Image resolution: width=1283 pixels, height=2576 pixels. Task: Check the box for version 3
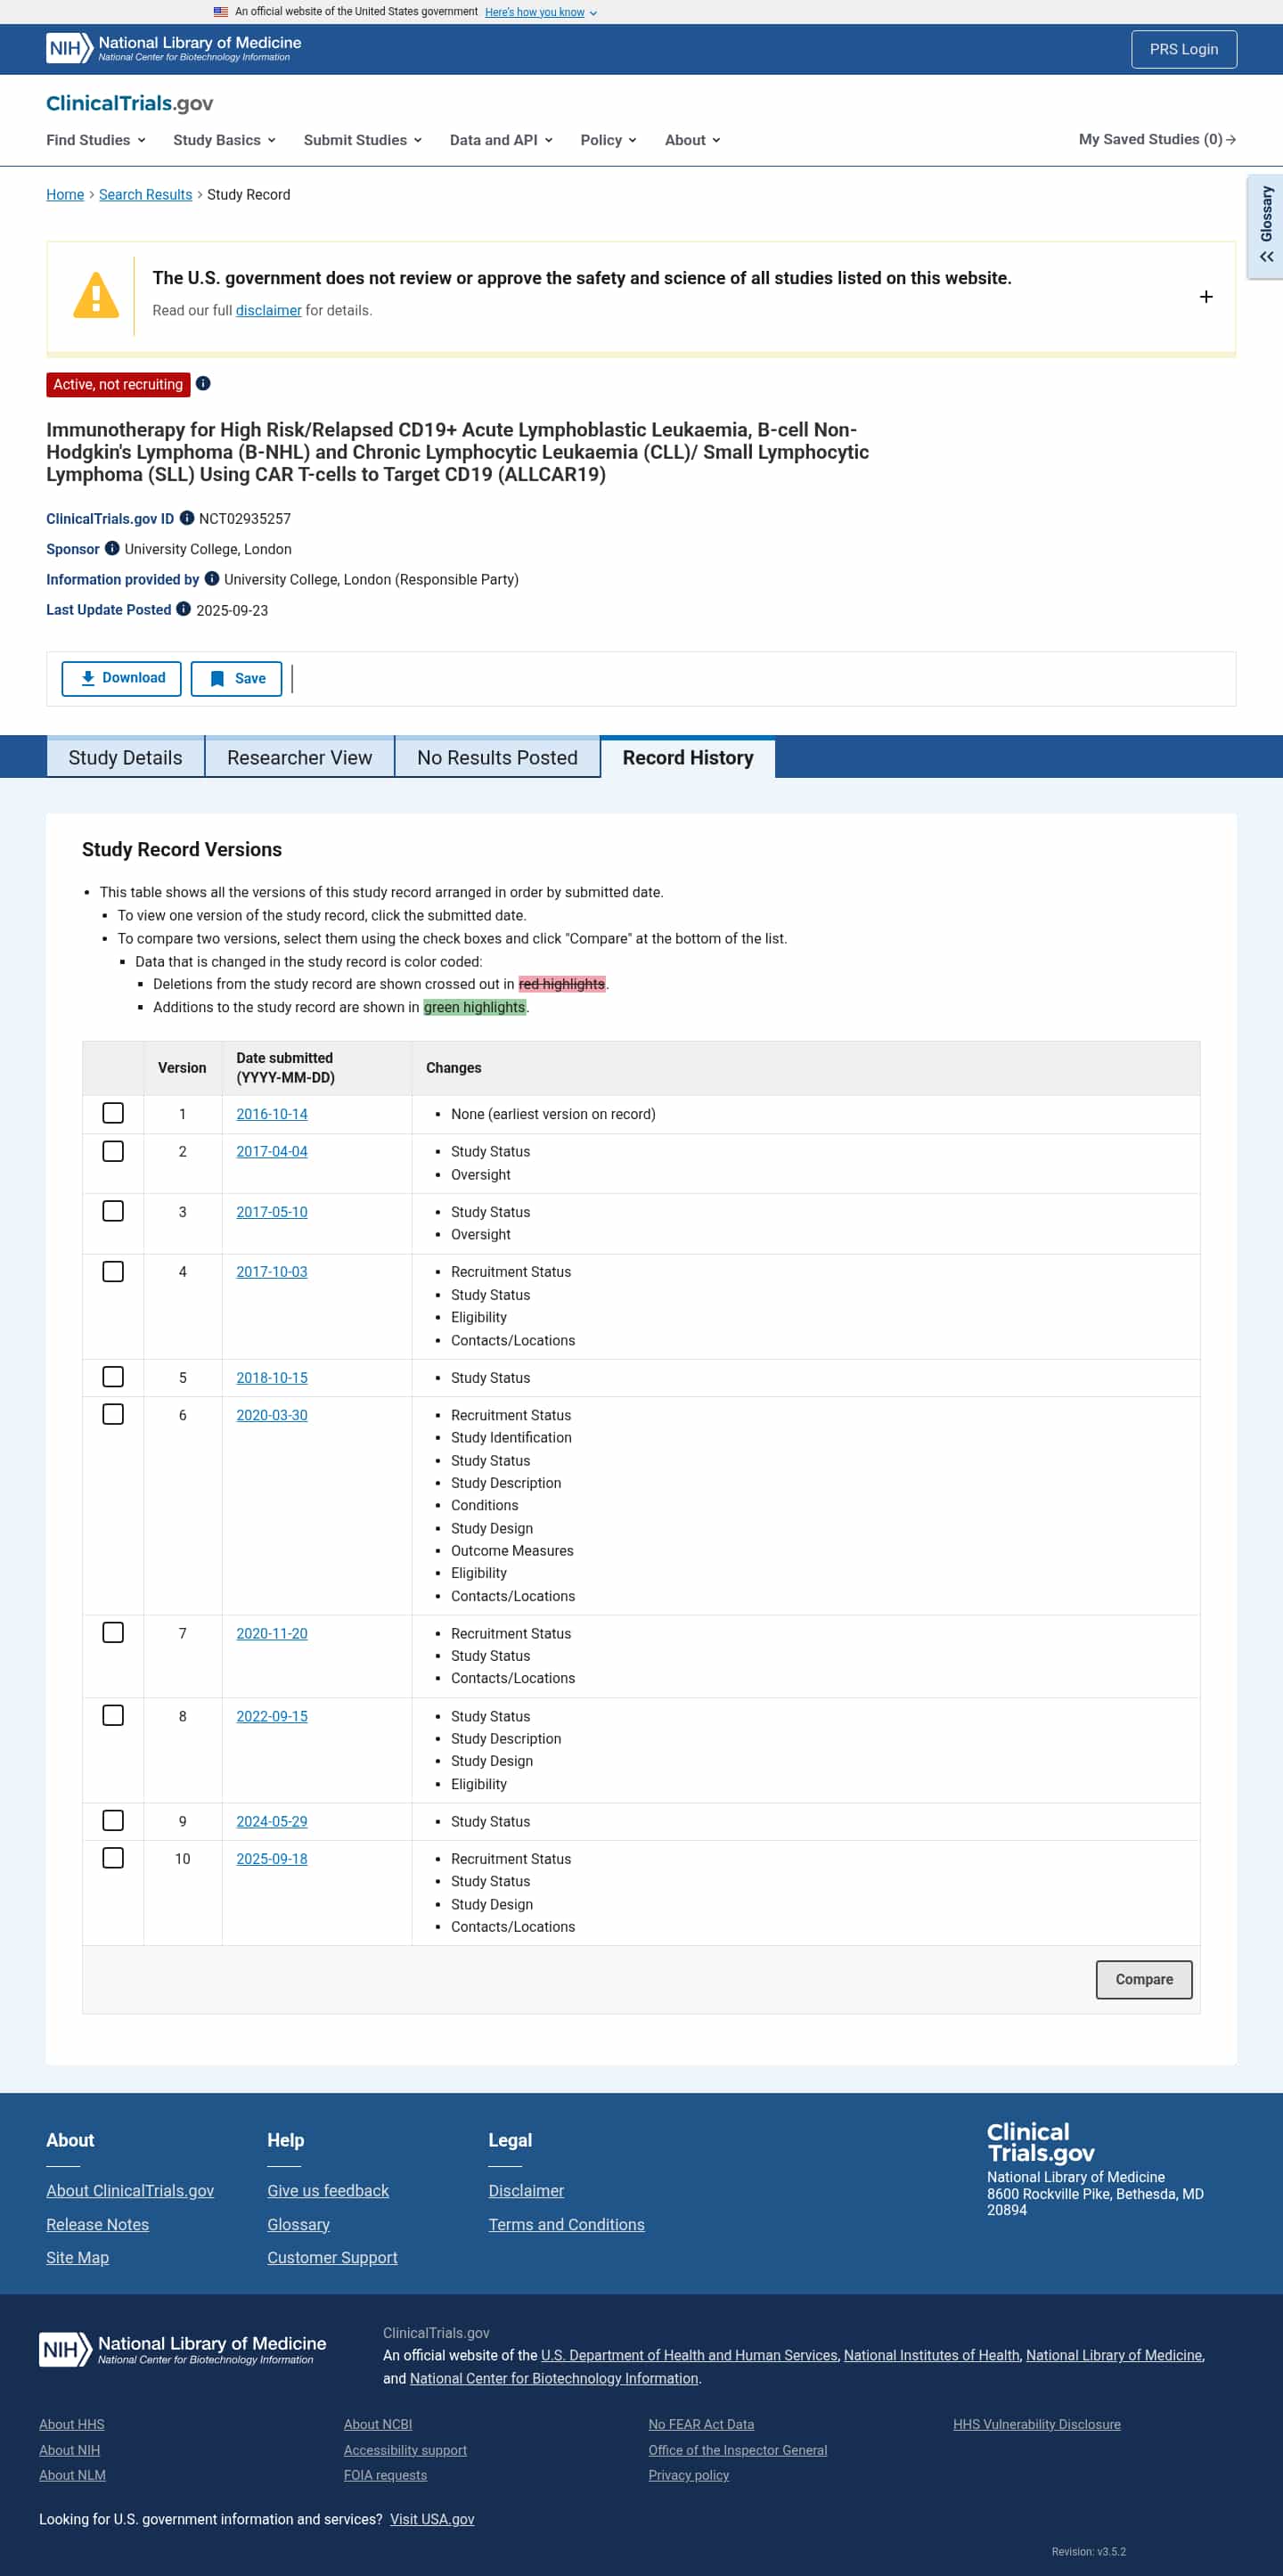click(x=113, y=1211)
